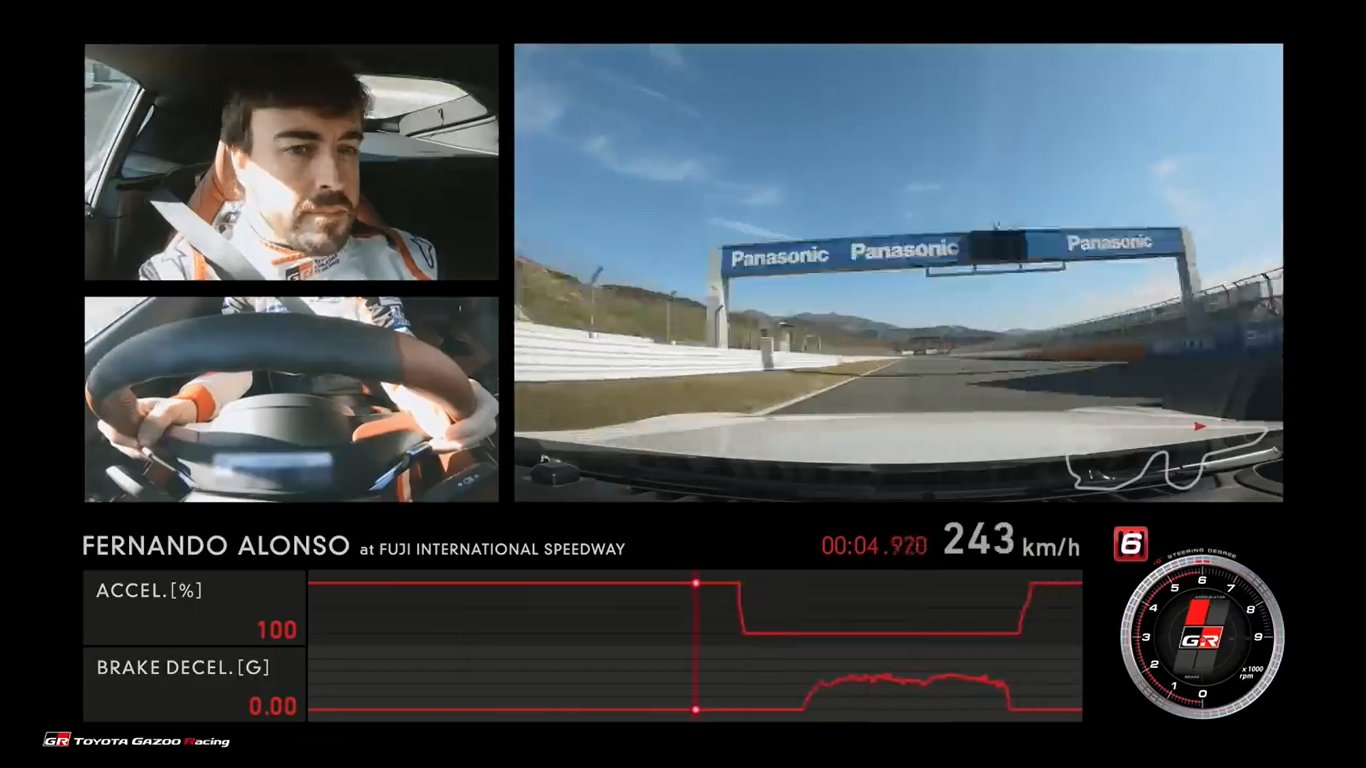Click the red marker on the brake graph
Screen dimensions: 1366x768
click(695, 710)
